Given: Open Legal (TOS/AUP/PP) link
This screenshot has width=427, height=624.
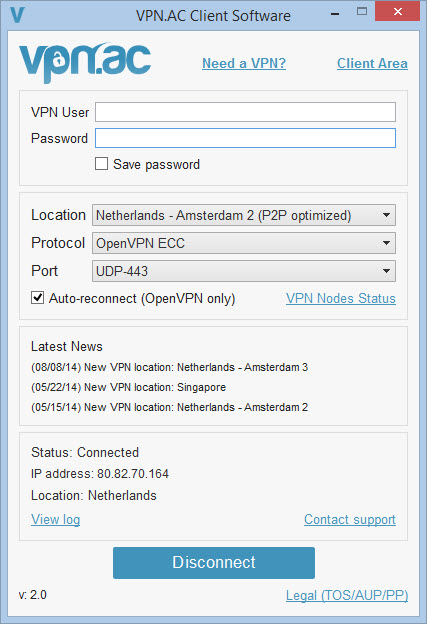Looking at the screenshot, I should pos(347,595).
